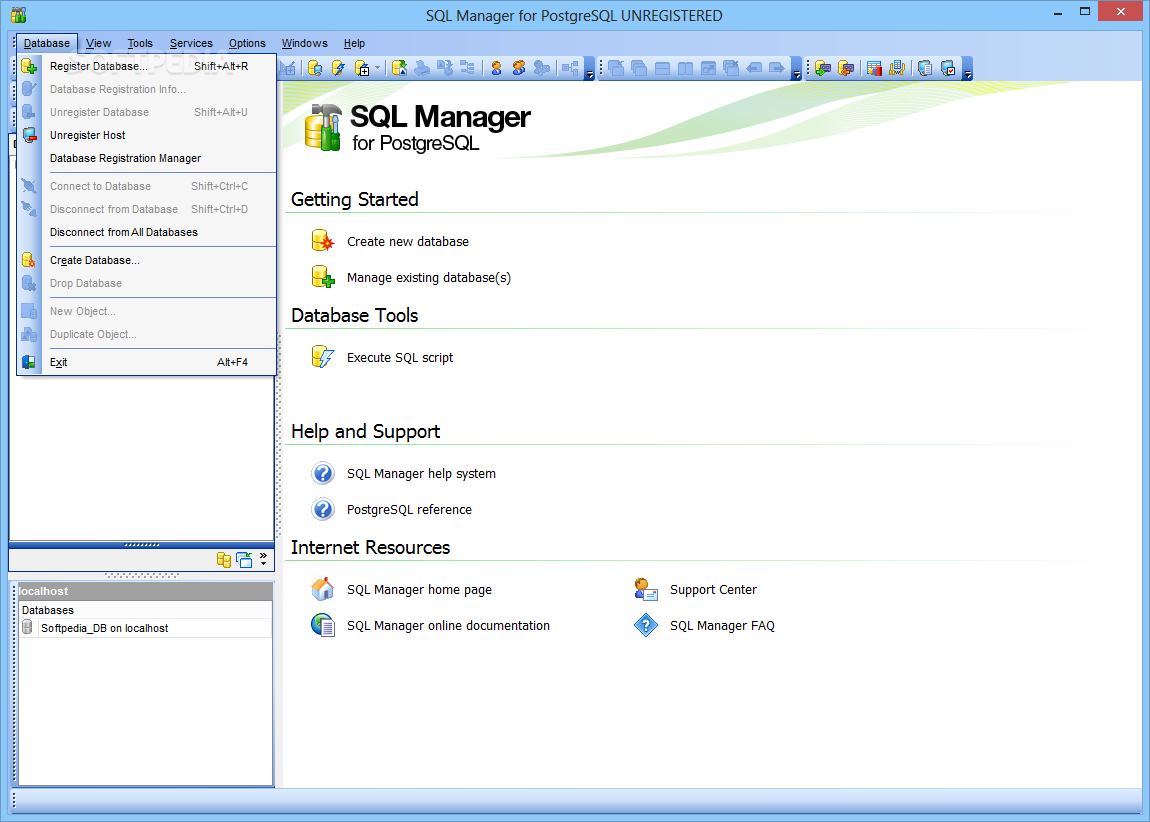Open the Options menu
Screen dimensions: 1150x822
click(x=247, y=43)
